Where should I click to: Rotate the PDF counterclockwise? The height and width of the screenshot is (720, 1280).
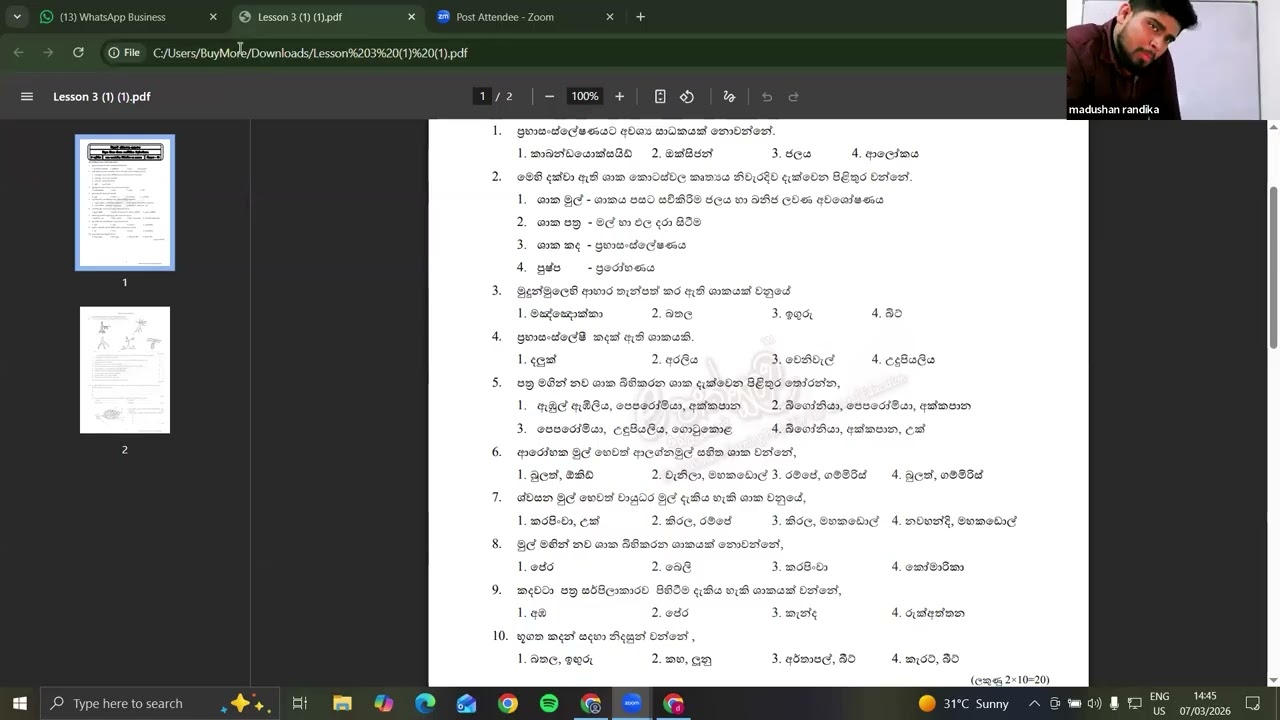687,97
